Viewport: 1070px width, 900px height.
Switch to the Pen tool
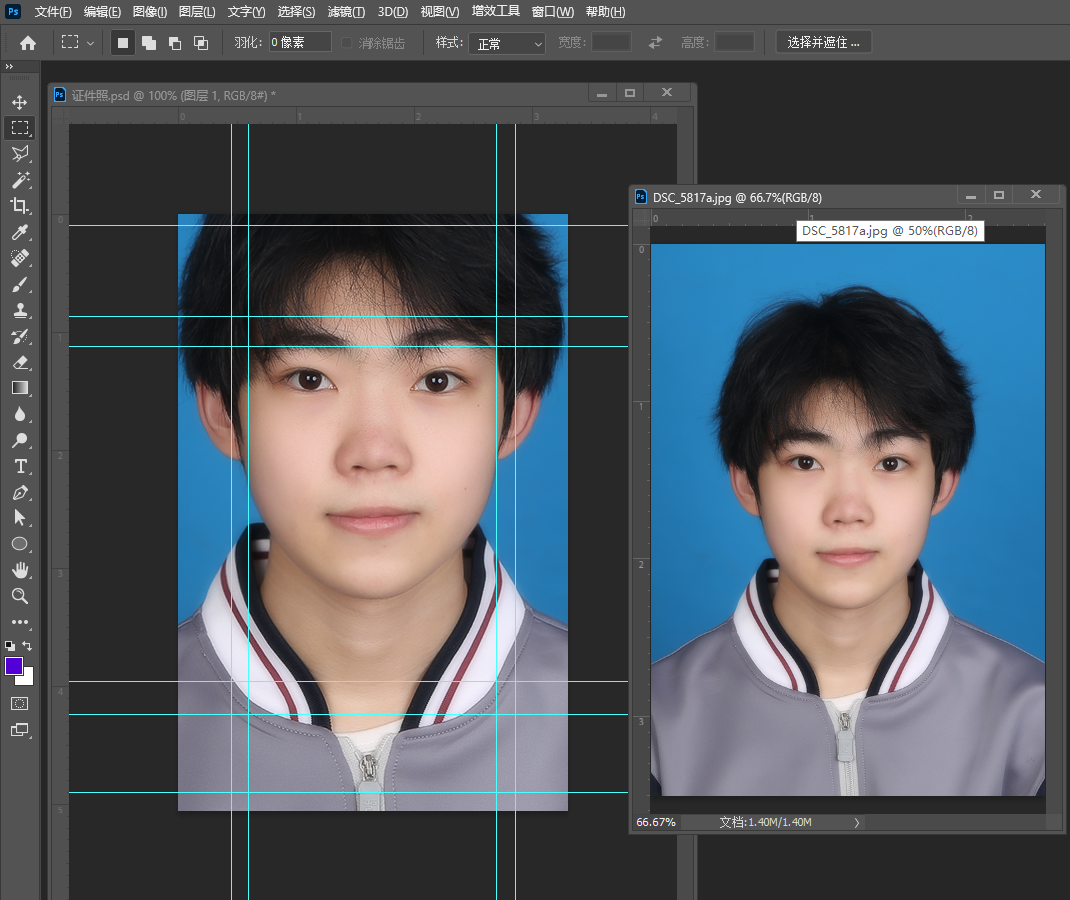20,492
